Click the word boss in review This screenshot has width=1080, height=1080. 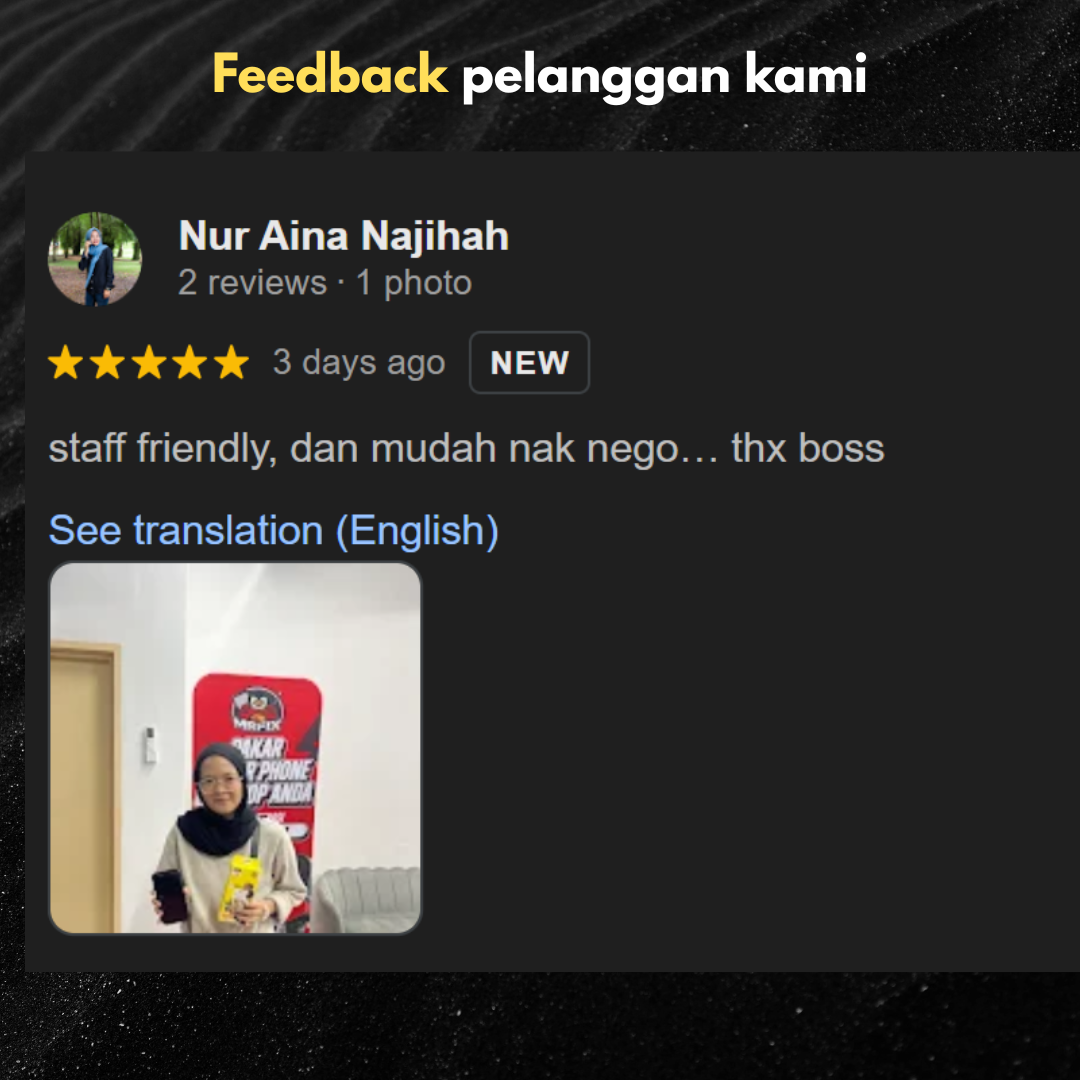tap(841, 448)
